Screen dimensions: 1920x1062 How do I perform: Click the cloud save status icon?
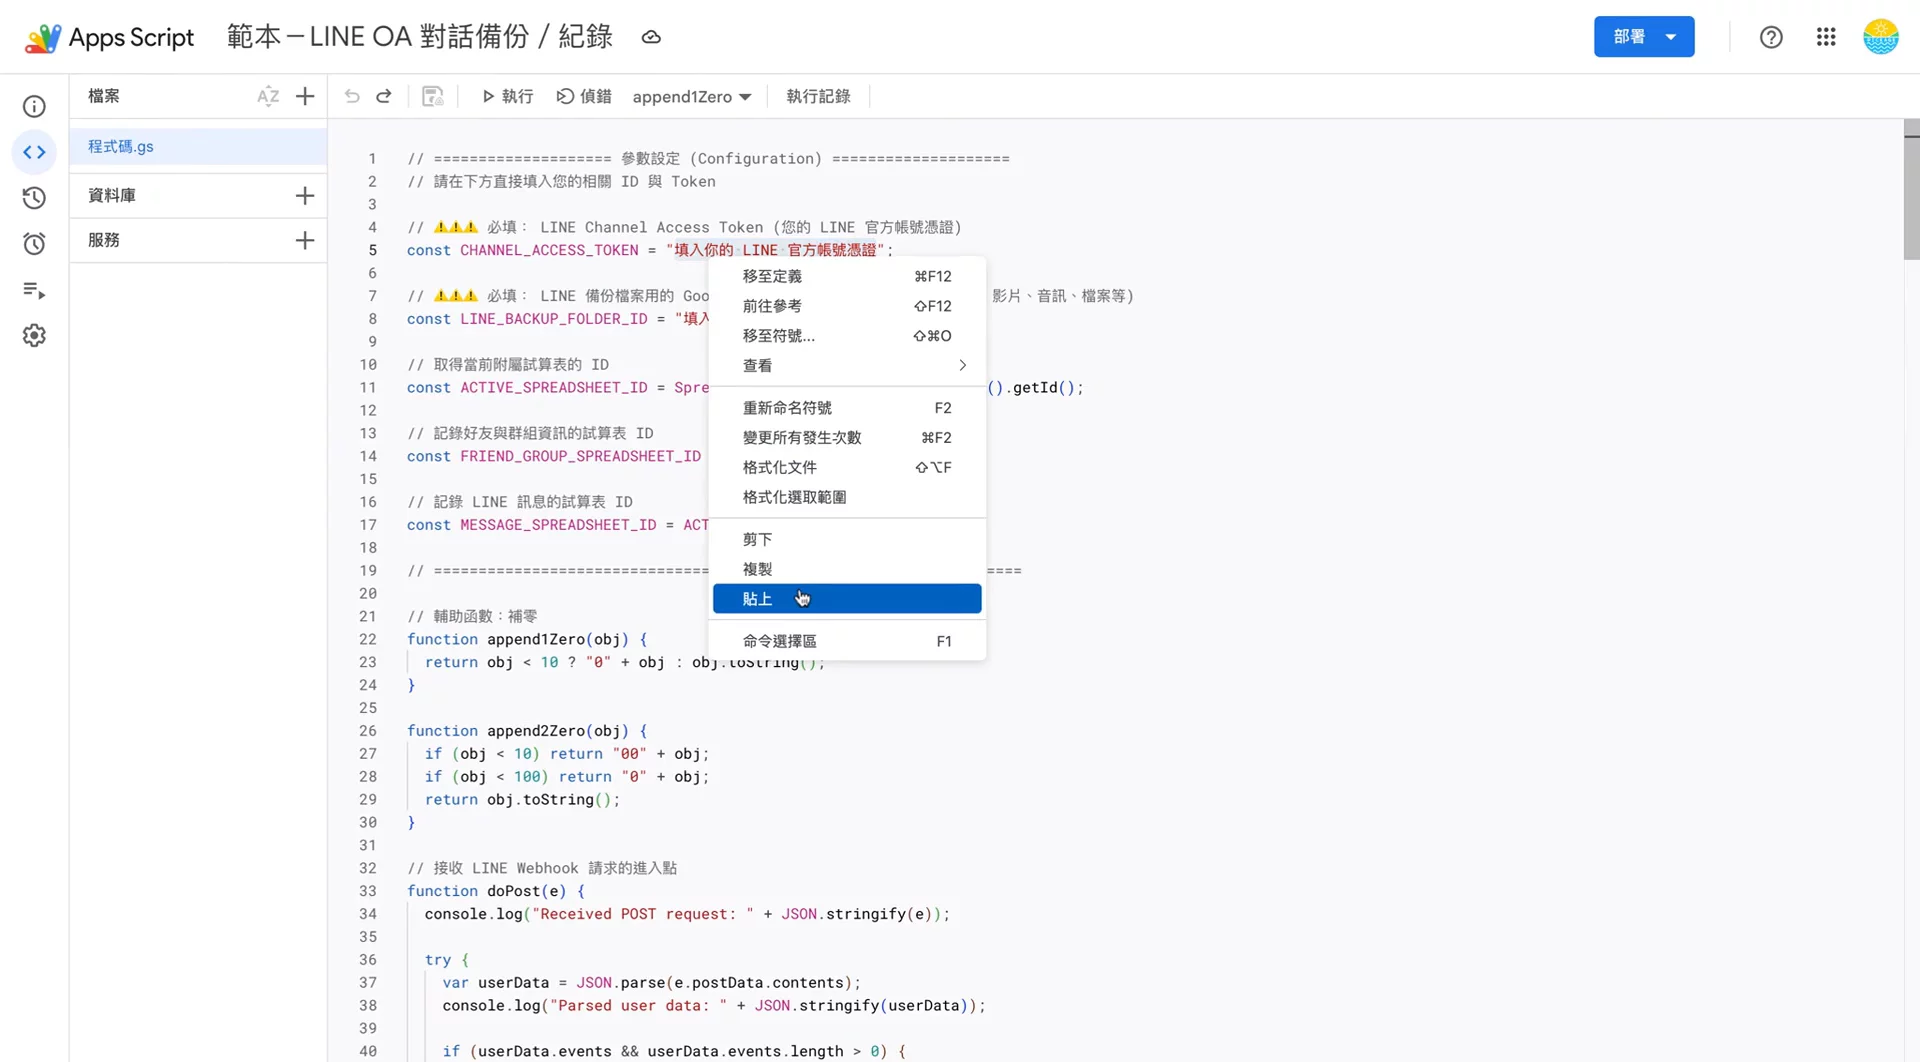tap(651, 37)
